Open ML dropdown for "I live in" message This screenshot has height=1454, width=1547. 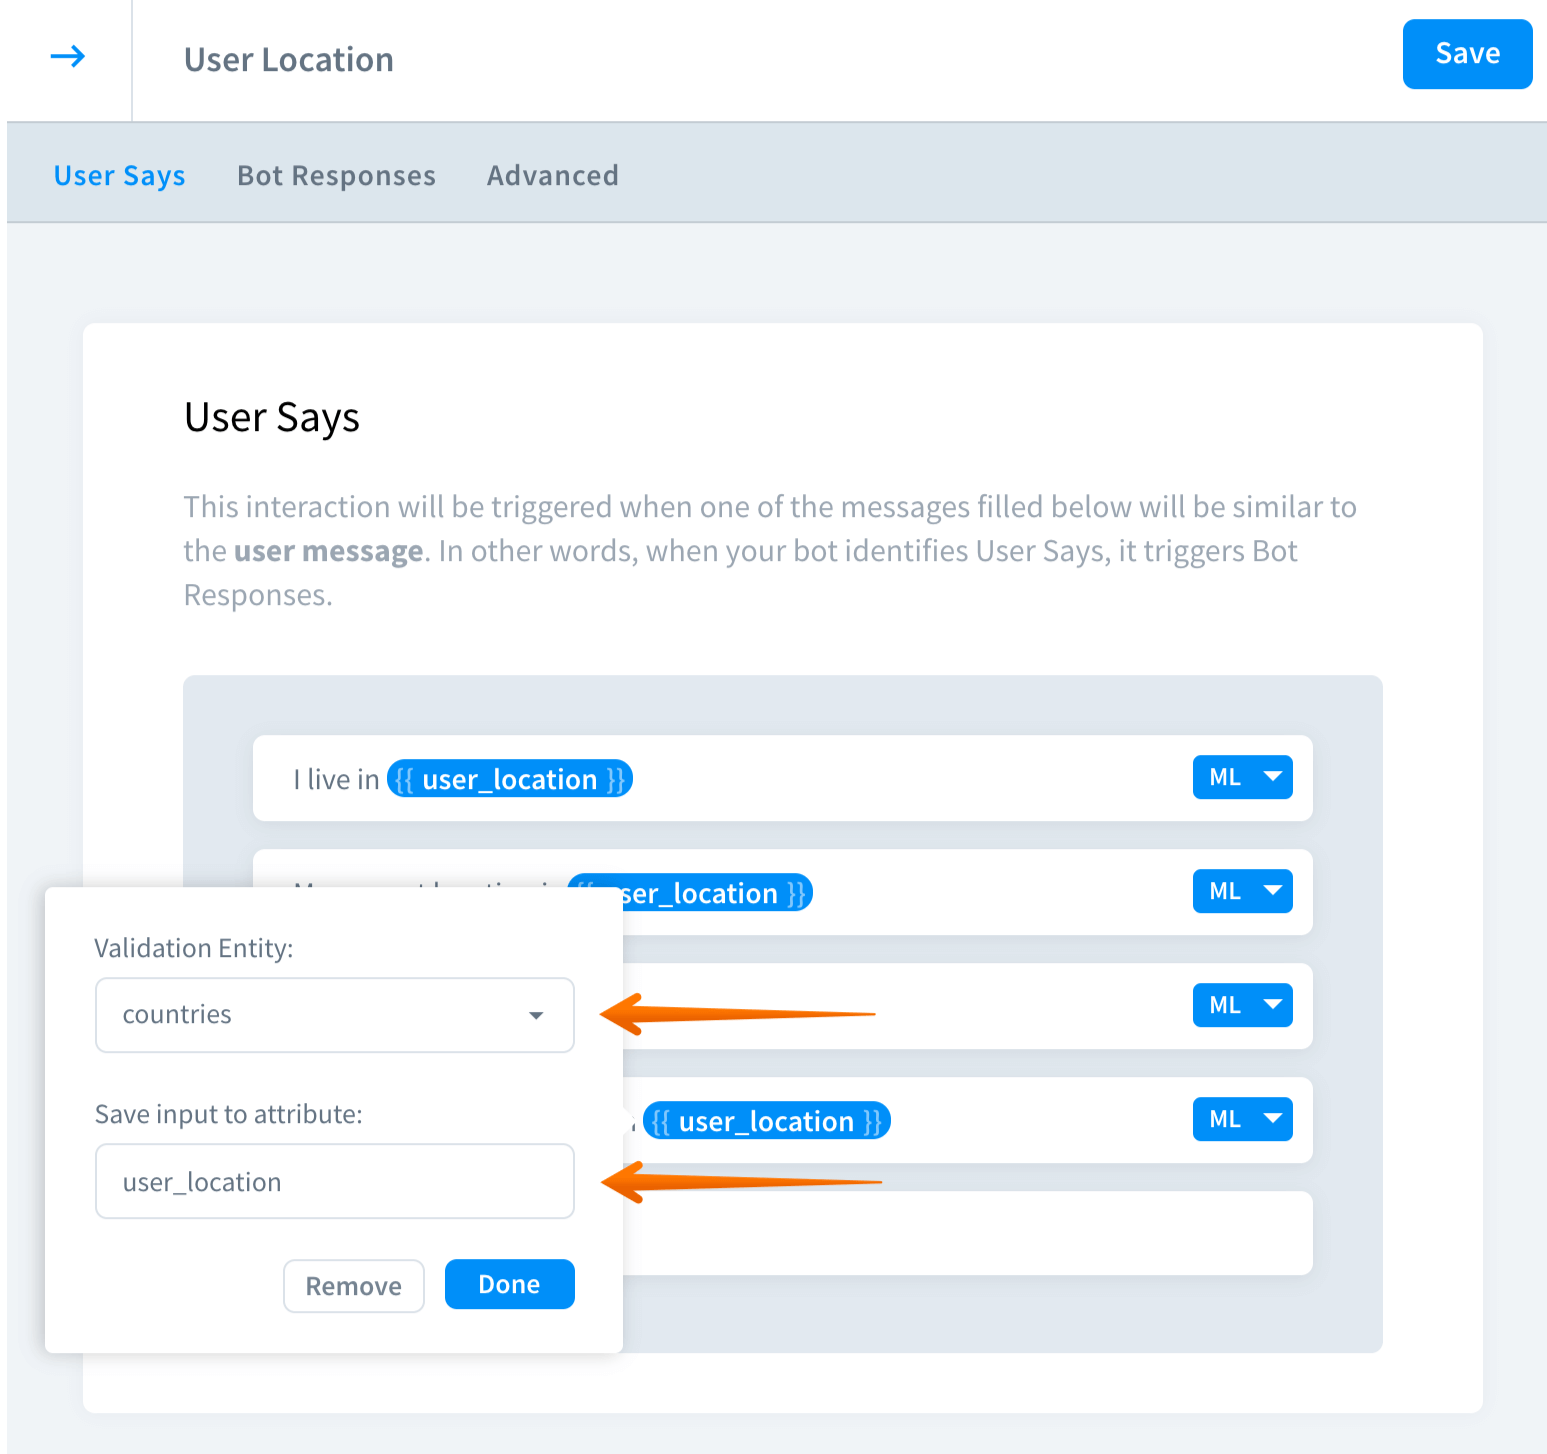coord(1242,778)
